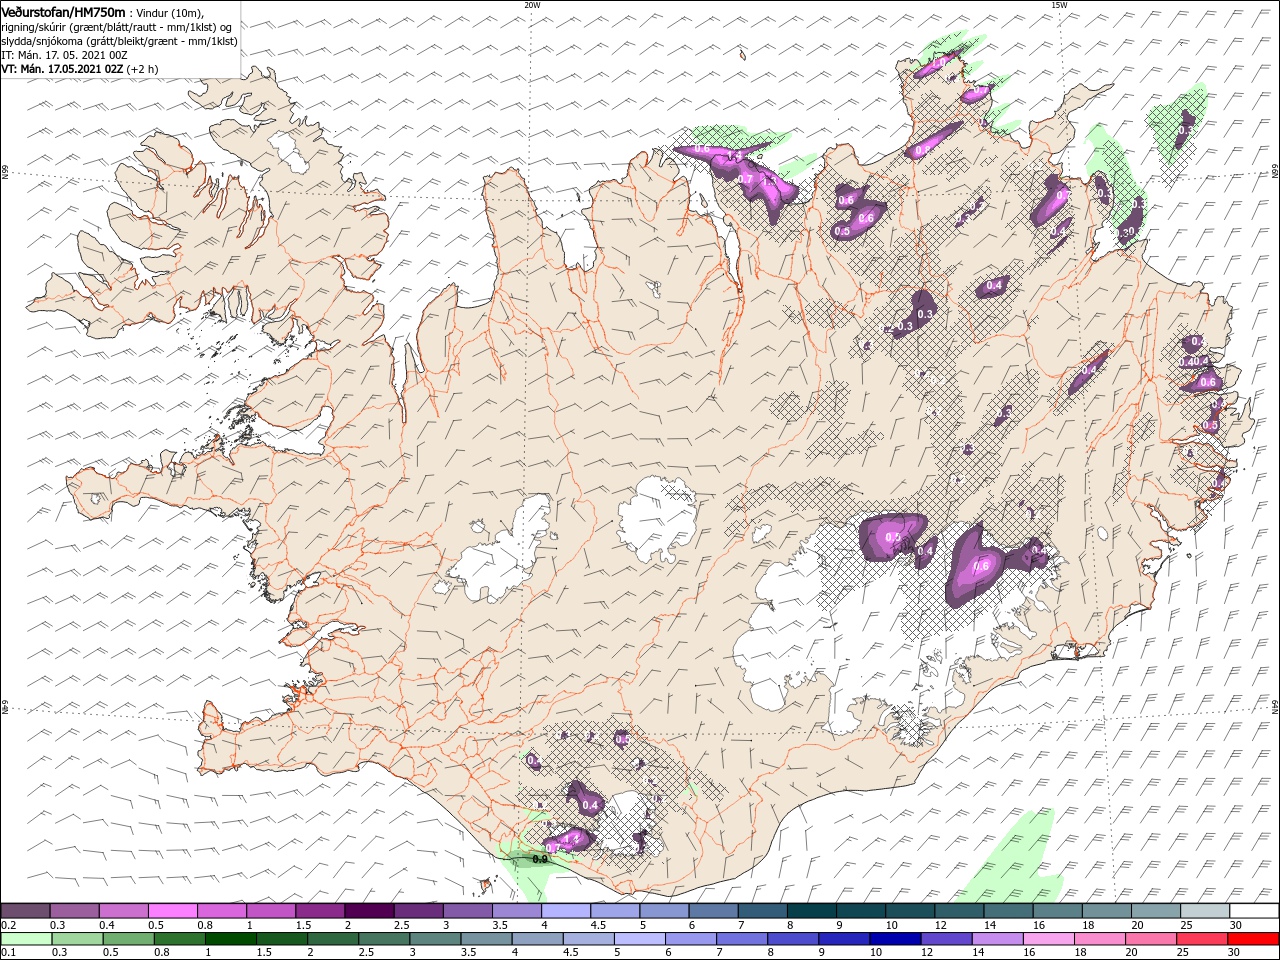
Task: Select the white 30 swatch ending the top legend
Action: tap(1254, 911)
